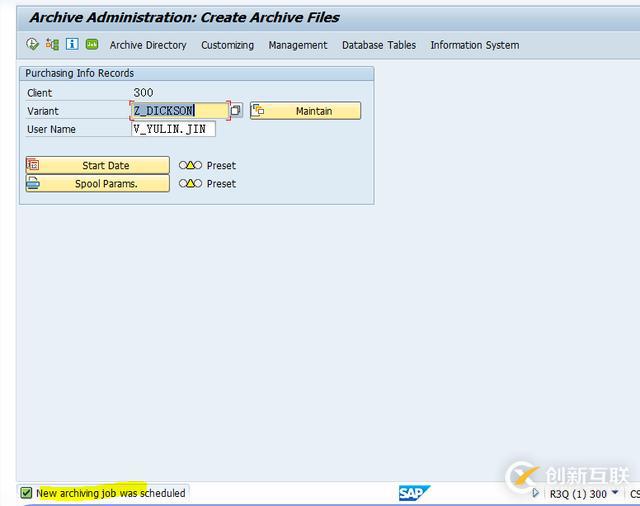Click the green checkmark status message icon
This screenshot has height=506, width=640.
(26, 493)
